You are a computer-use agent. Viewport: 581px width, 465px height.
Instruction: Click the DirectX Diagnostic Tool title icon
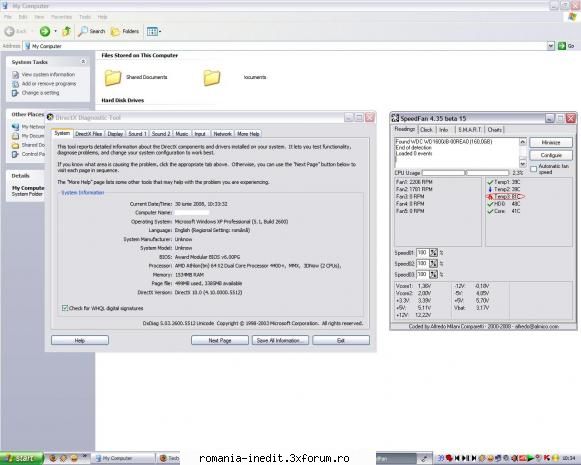(50, 117)
